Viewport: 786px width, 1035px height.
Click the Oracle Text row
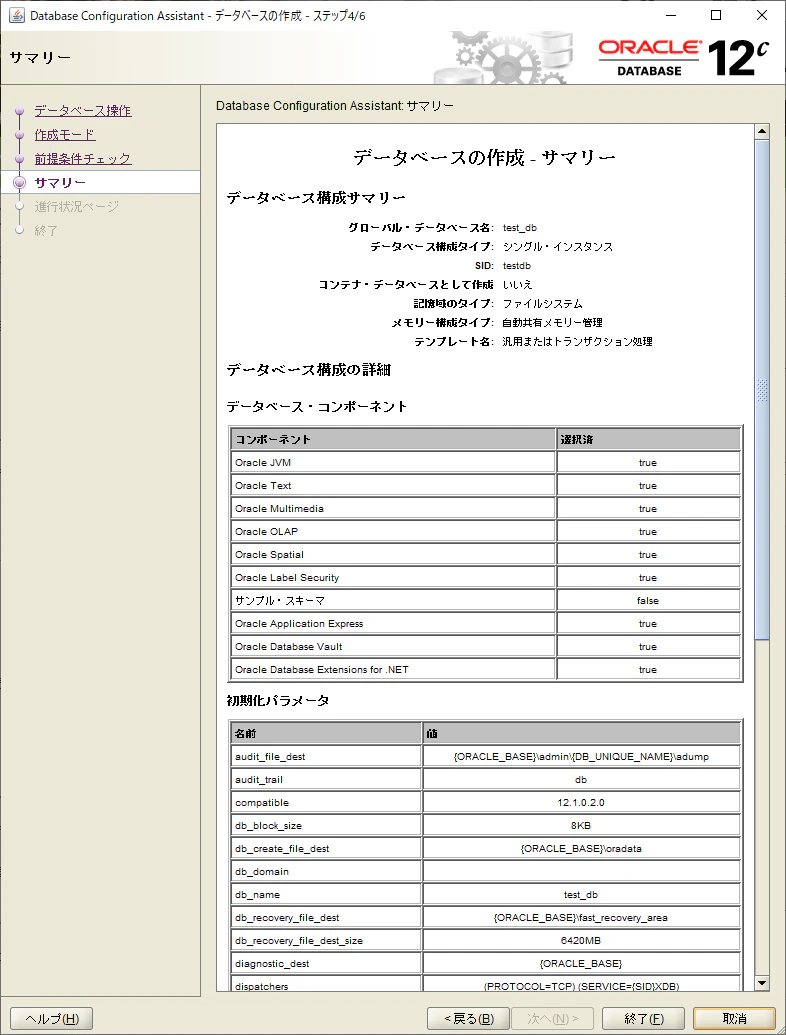coord(486,486)
